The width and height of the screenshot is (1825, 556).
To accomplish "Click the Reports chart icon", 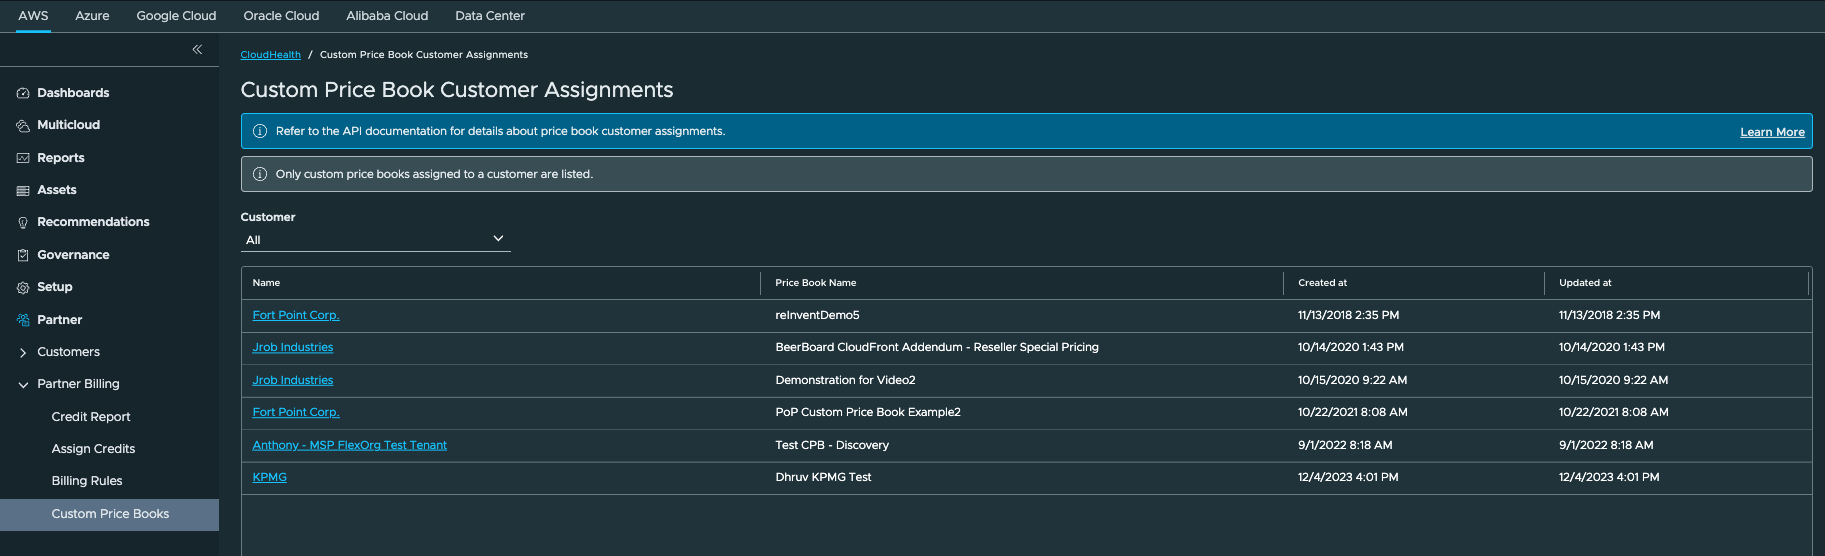I will (23, 158).
